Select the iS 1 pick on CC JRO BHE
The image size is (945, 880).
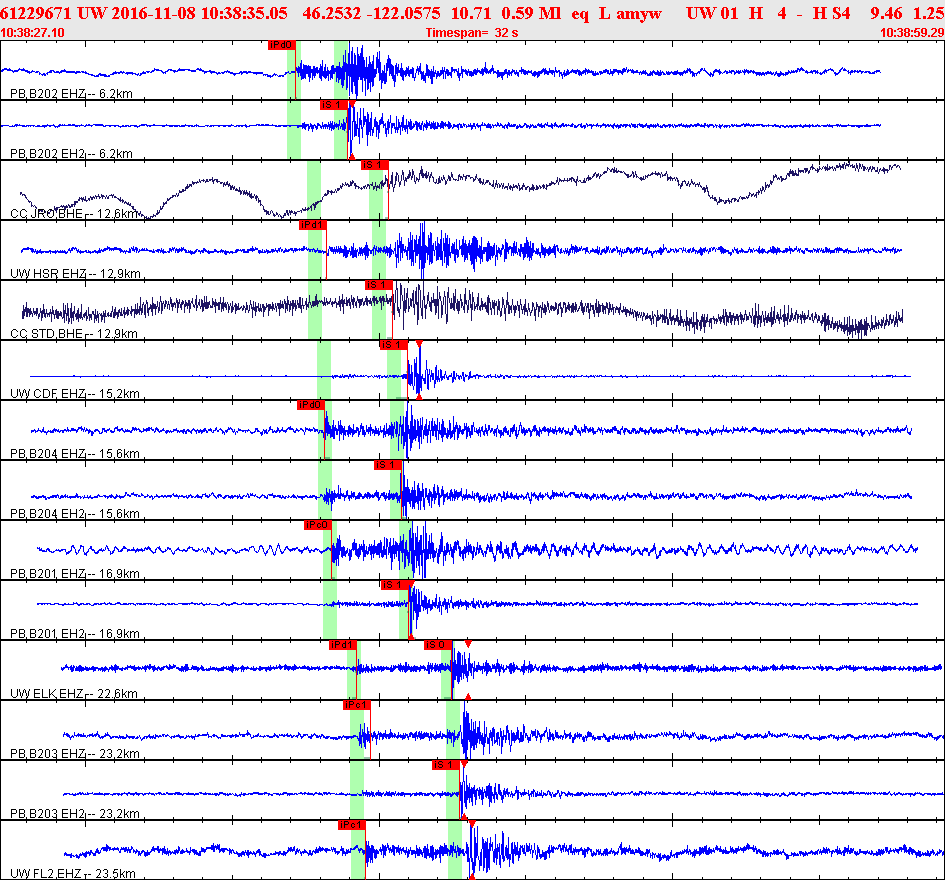point(374,165)
